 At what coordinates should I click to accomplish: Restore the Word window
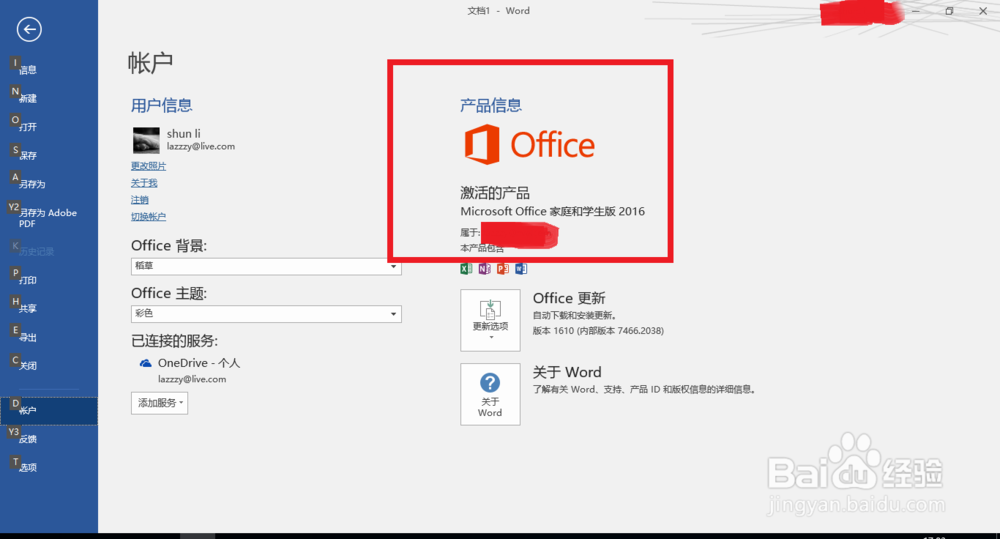949,11
